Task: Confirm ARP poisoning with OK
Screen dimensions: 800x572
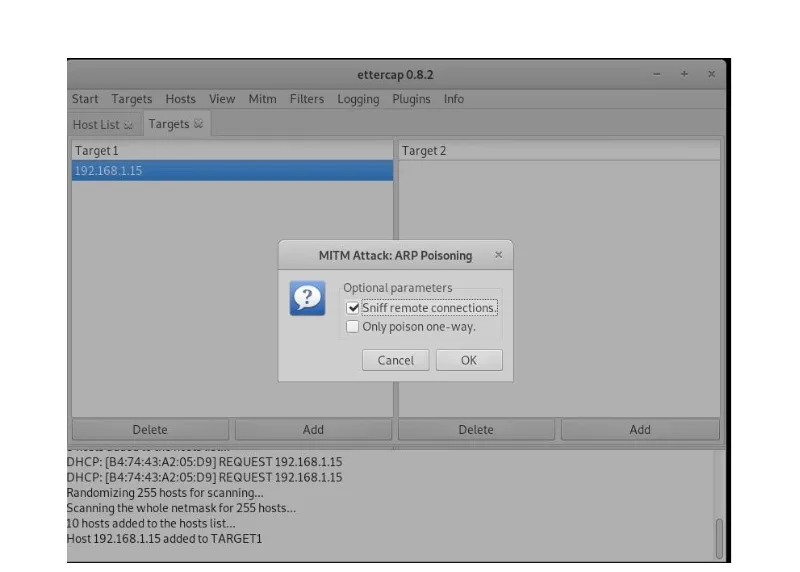Action: coord(469,360)
